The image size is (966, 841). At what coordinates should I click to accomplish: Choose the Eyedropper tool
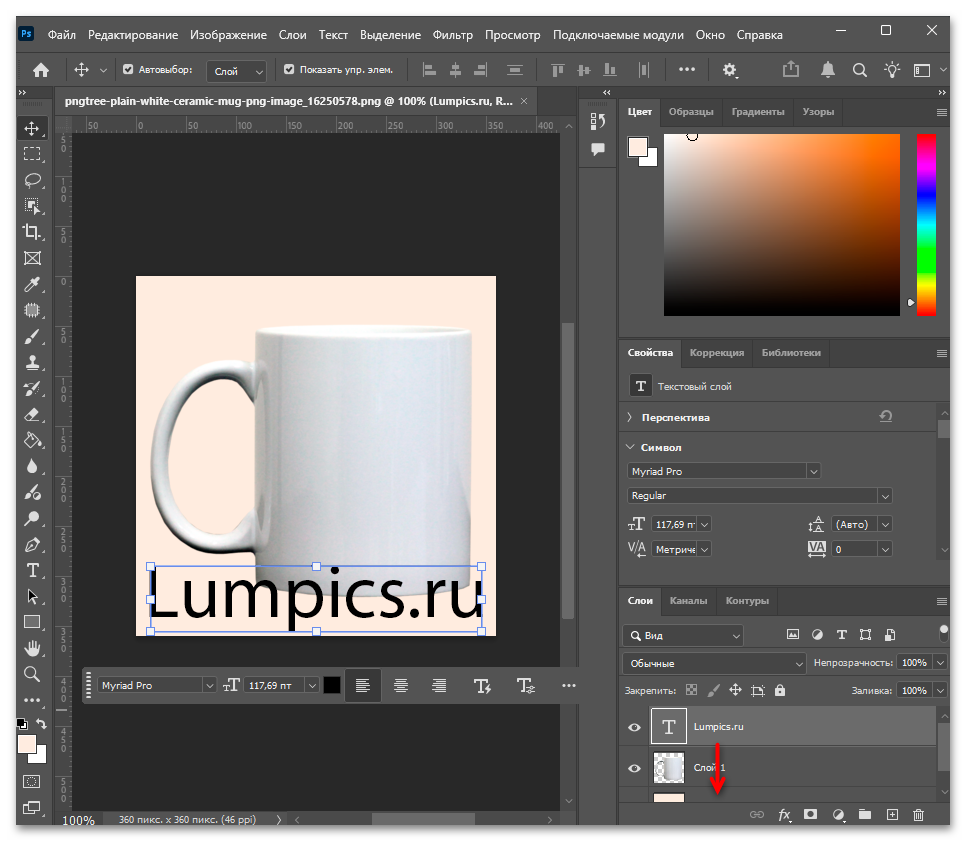click(32, 284)
